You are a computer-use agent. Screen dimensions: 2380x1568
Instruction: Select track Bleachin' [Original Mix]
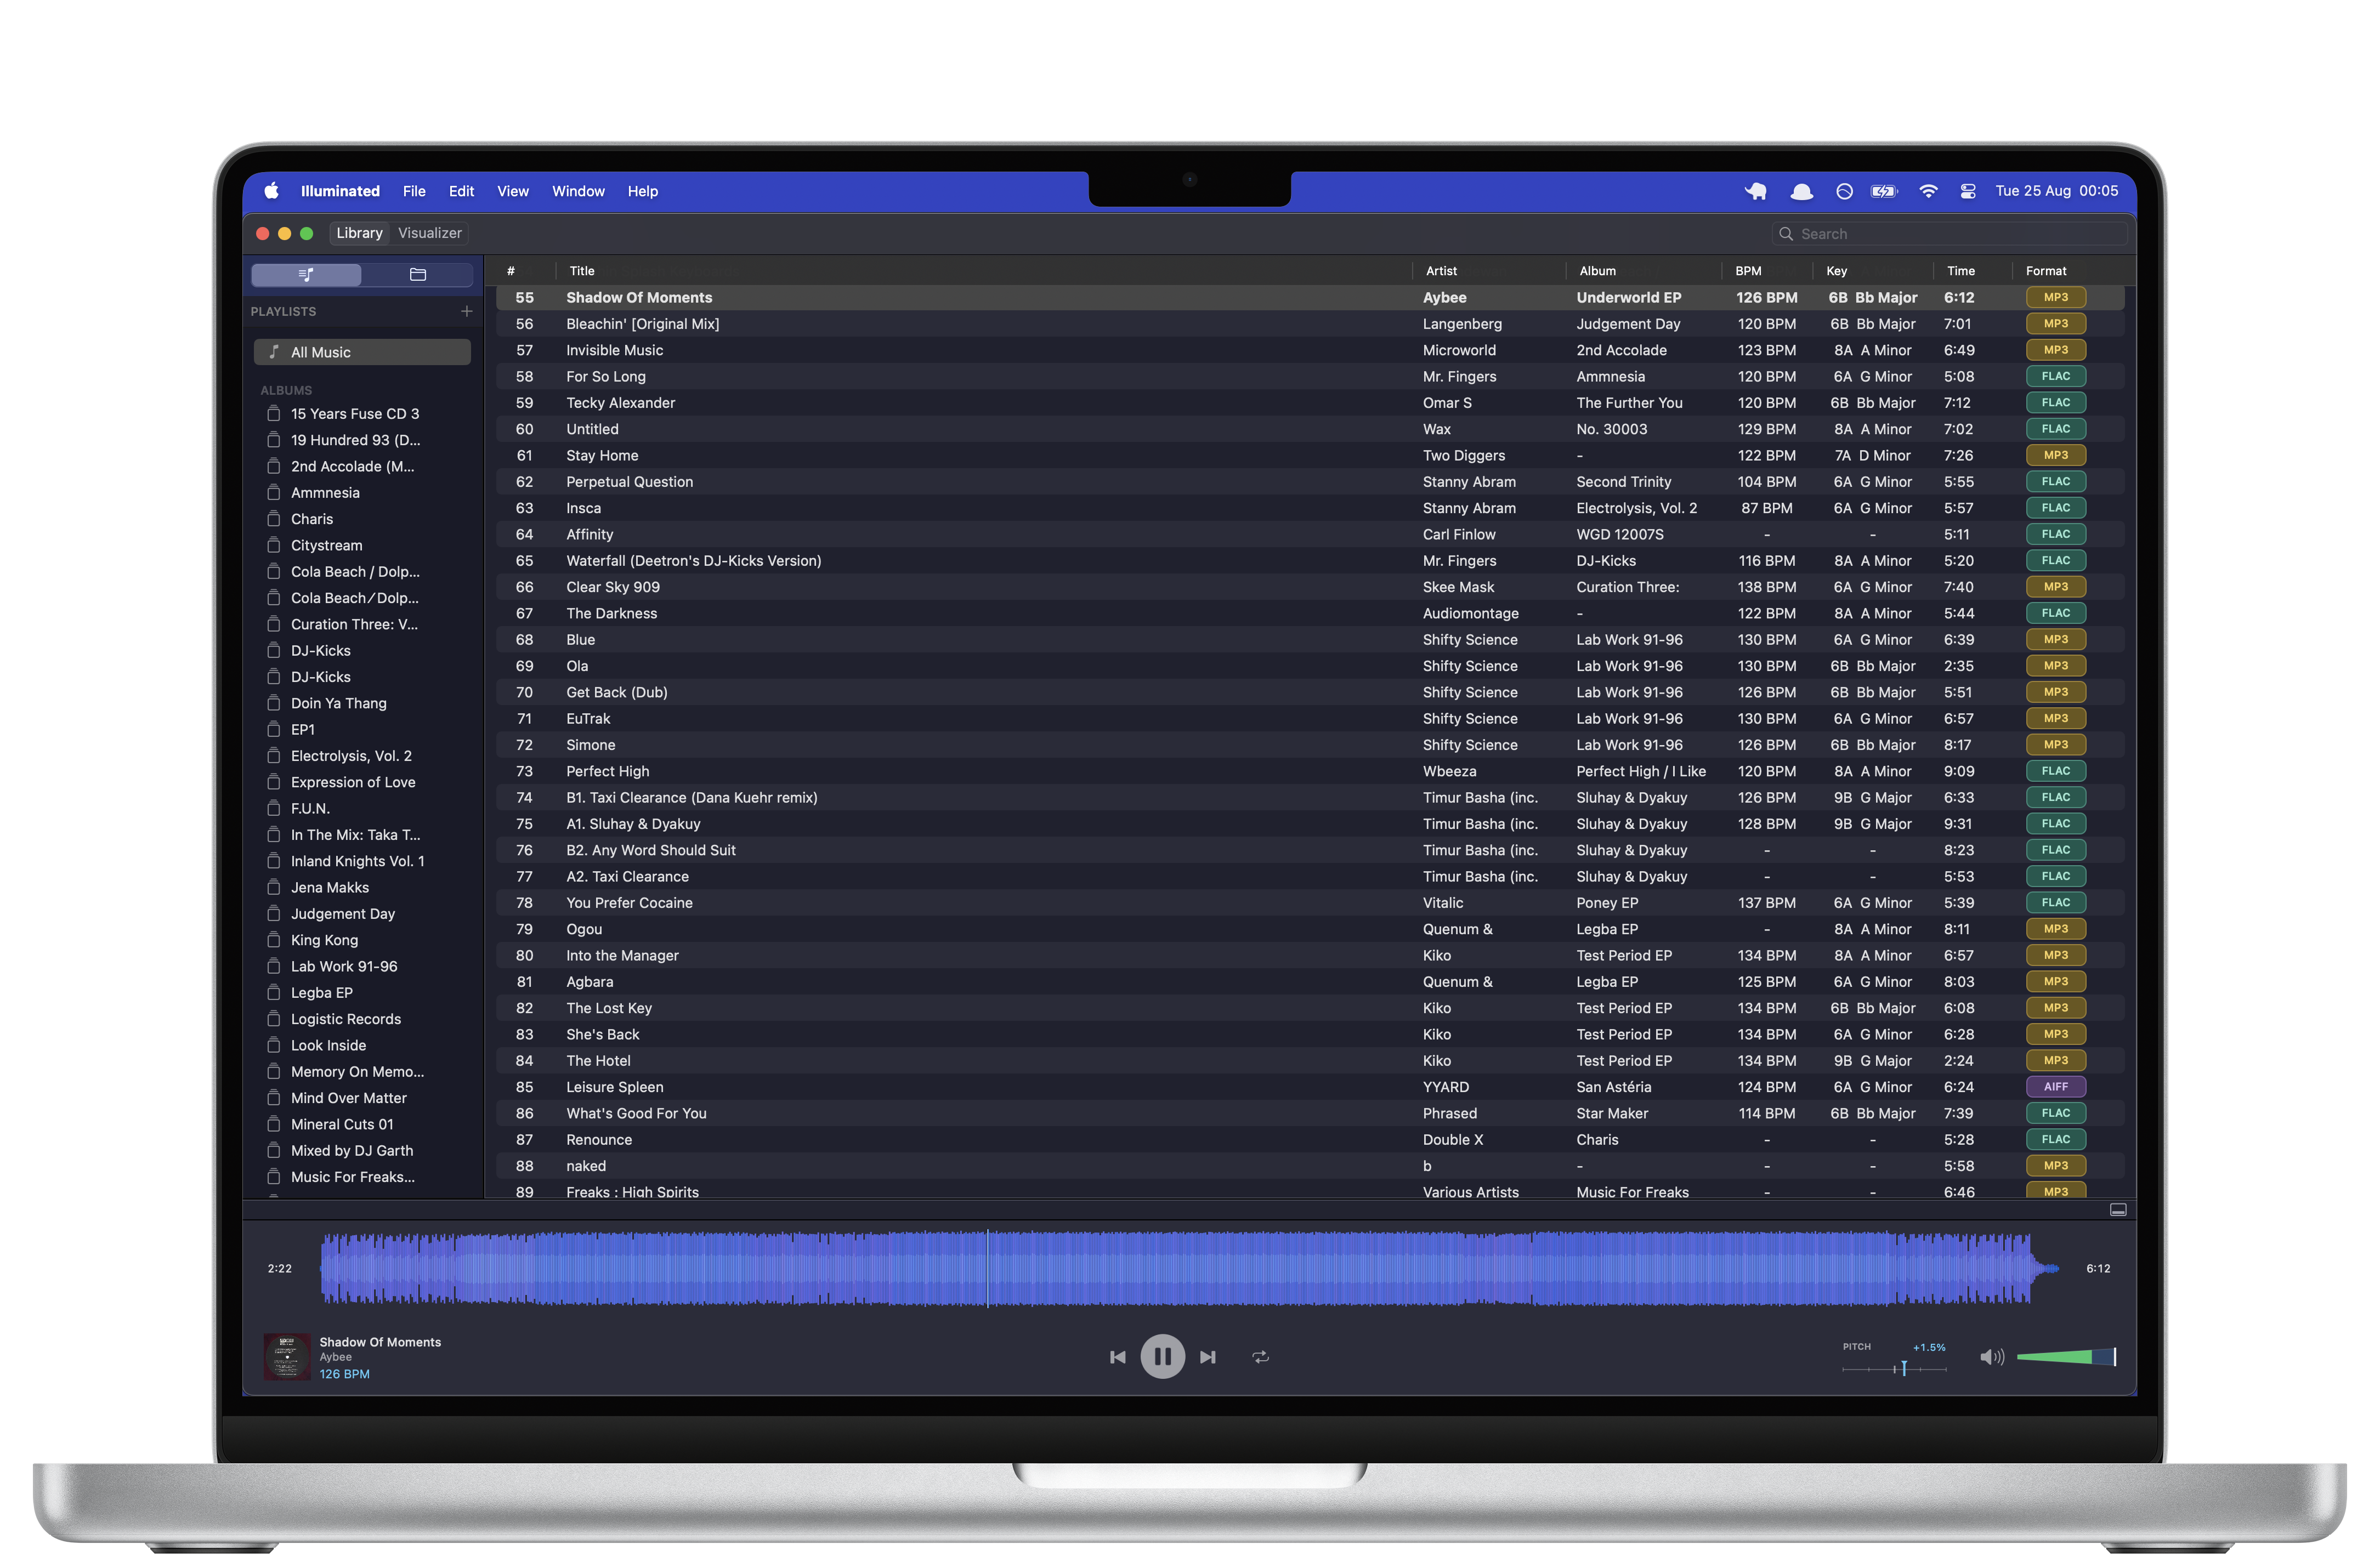(1309, 324)
